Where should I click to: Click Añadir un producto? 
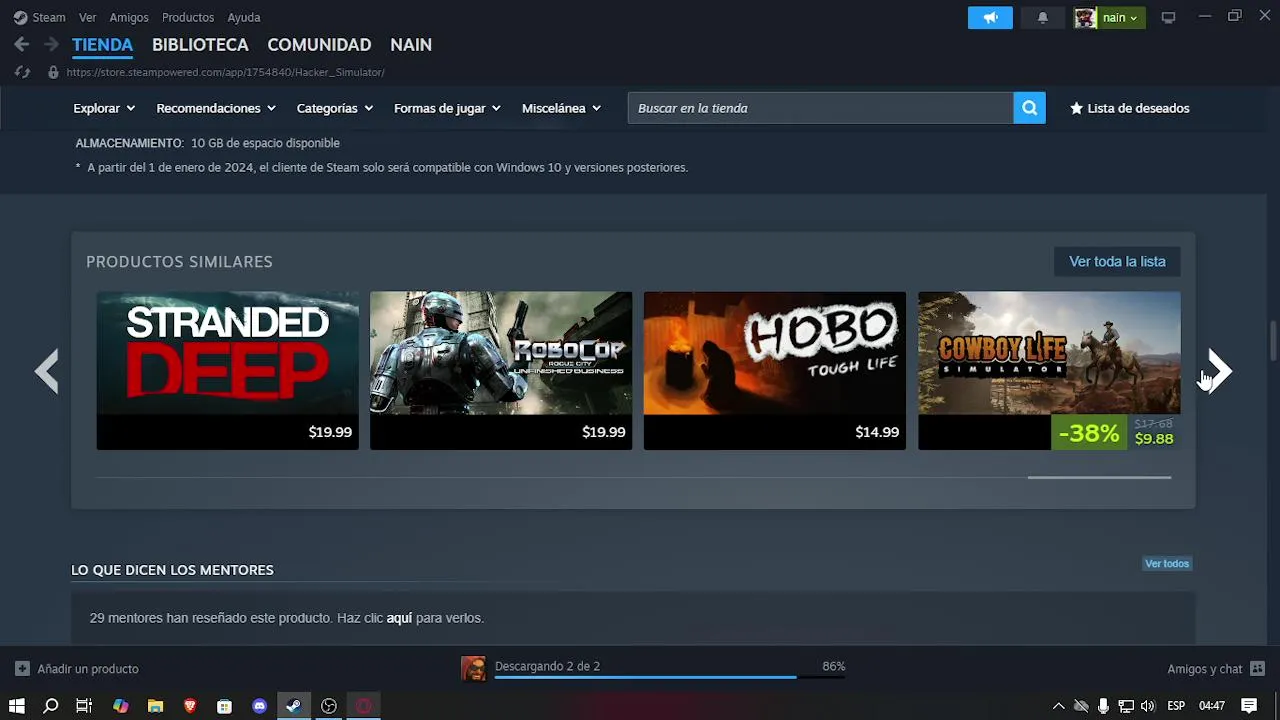click(78, 668)
